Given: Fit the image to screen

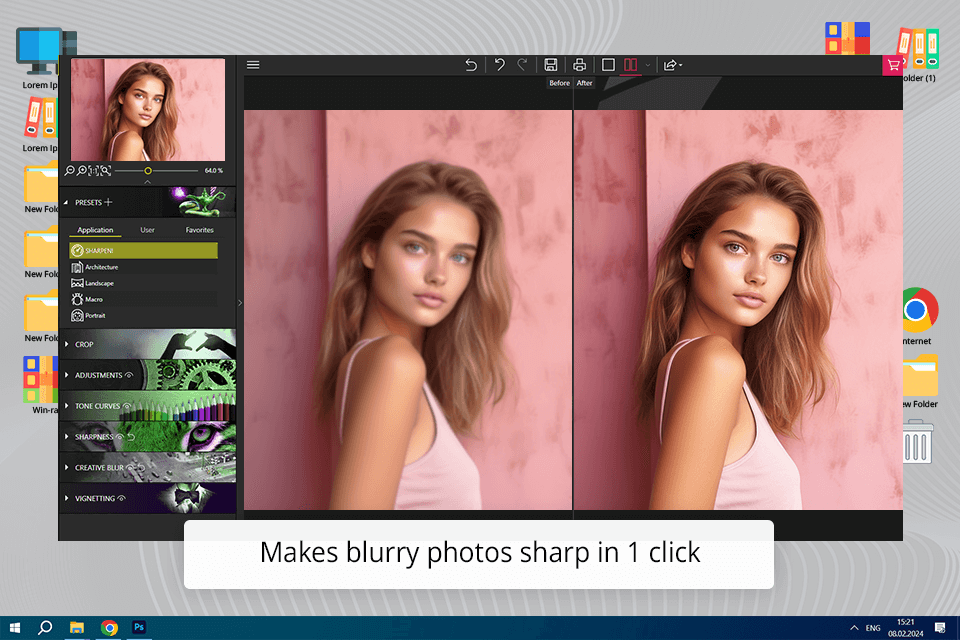Looking at the screenshot, I should pyautogui.click(x=105, y=171).
